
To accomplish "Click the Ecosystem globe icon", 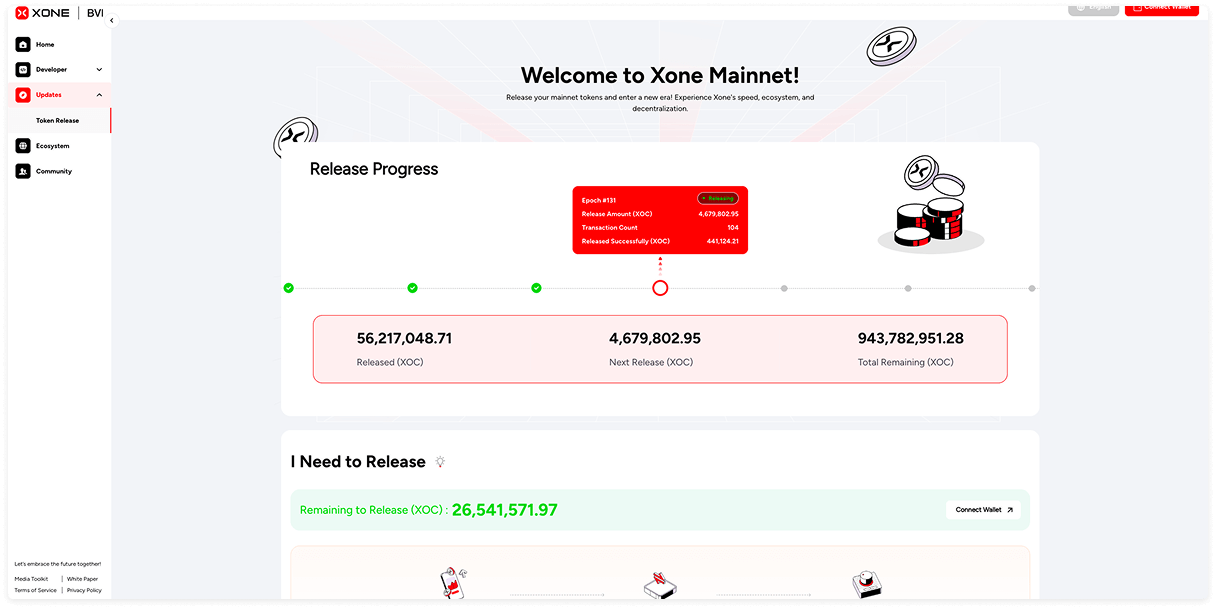I will point(23,146).
